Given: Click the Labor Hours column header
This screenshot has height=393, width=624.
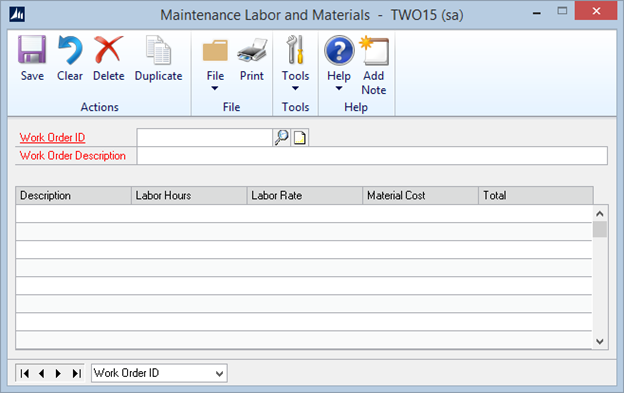Looking at the screenshot, I should [189, 196].
